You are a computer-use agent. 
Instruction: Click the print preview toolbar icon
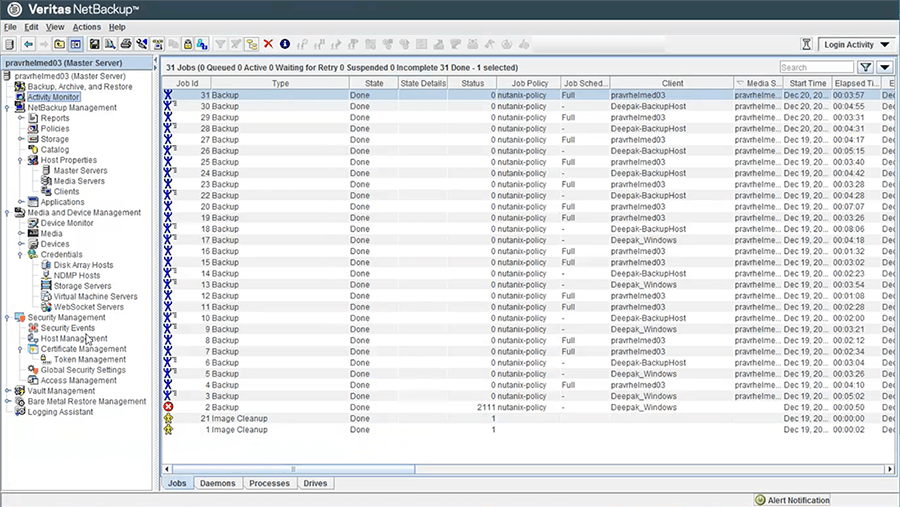pos(110,44)
